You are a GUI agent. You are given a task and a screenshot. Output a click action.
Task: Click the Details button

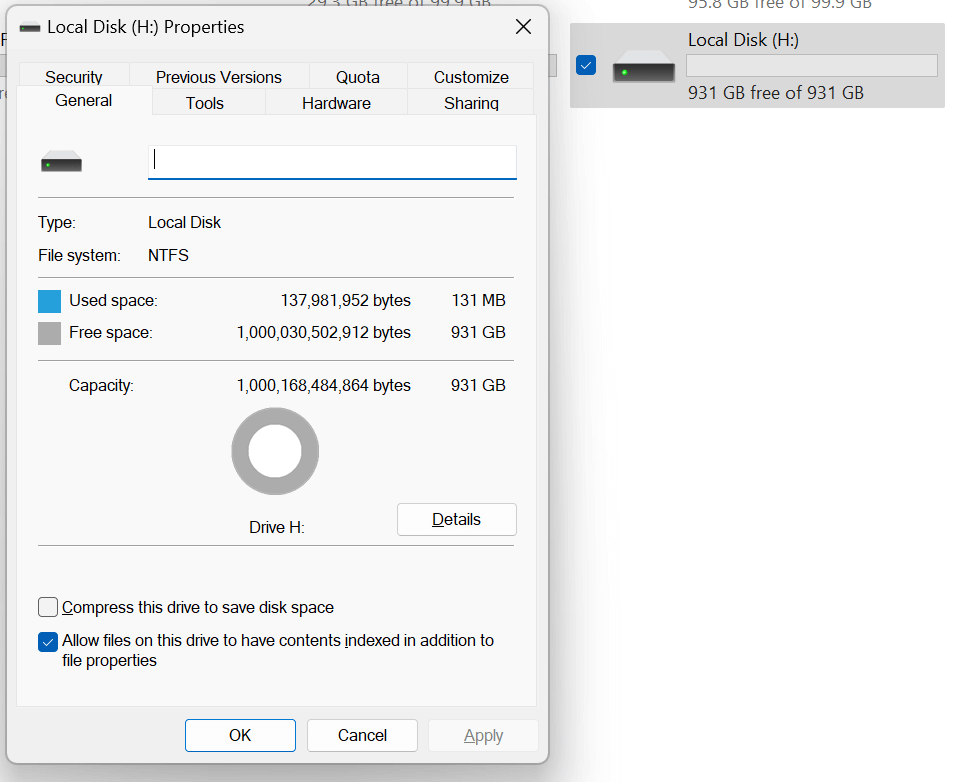pos(456,519)
